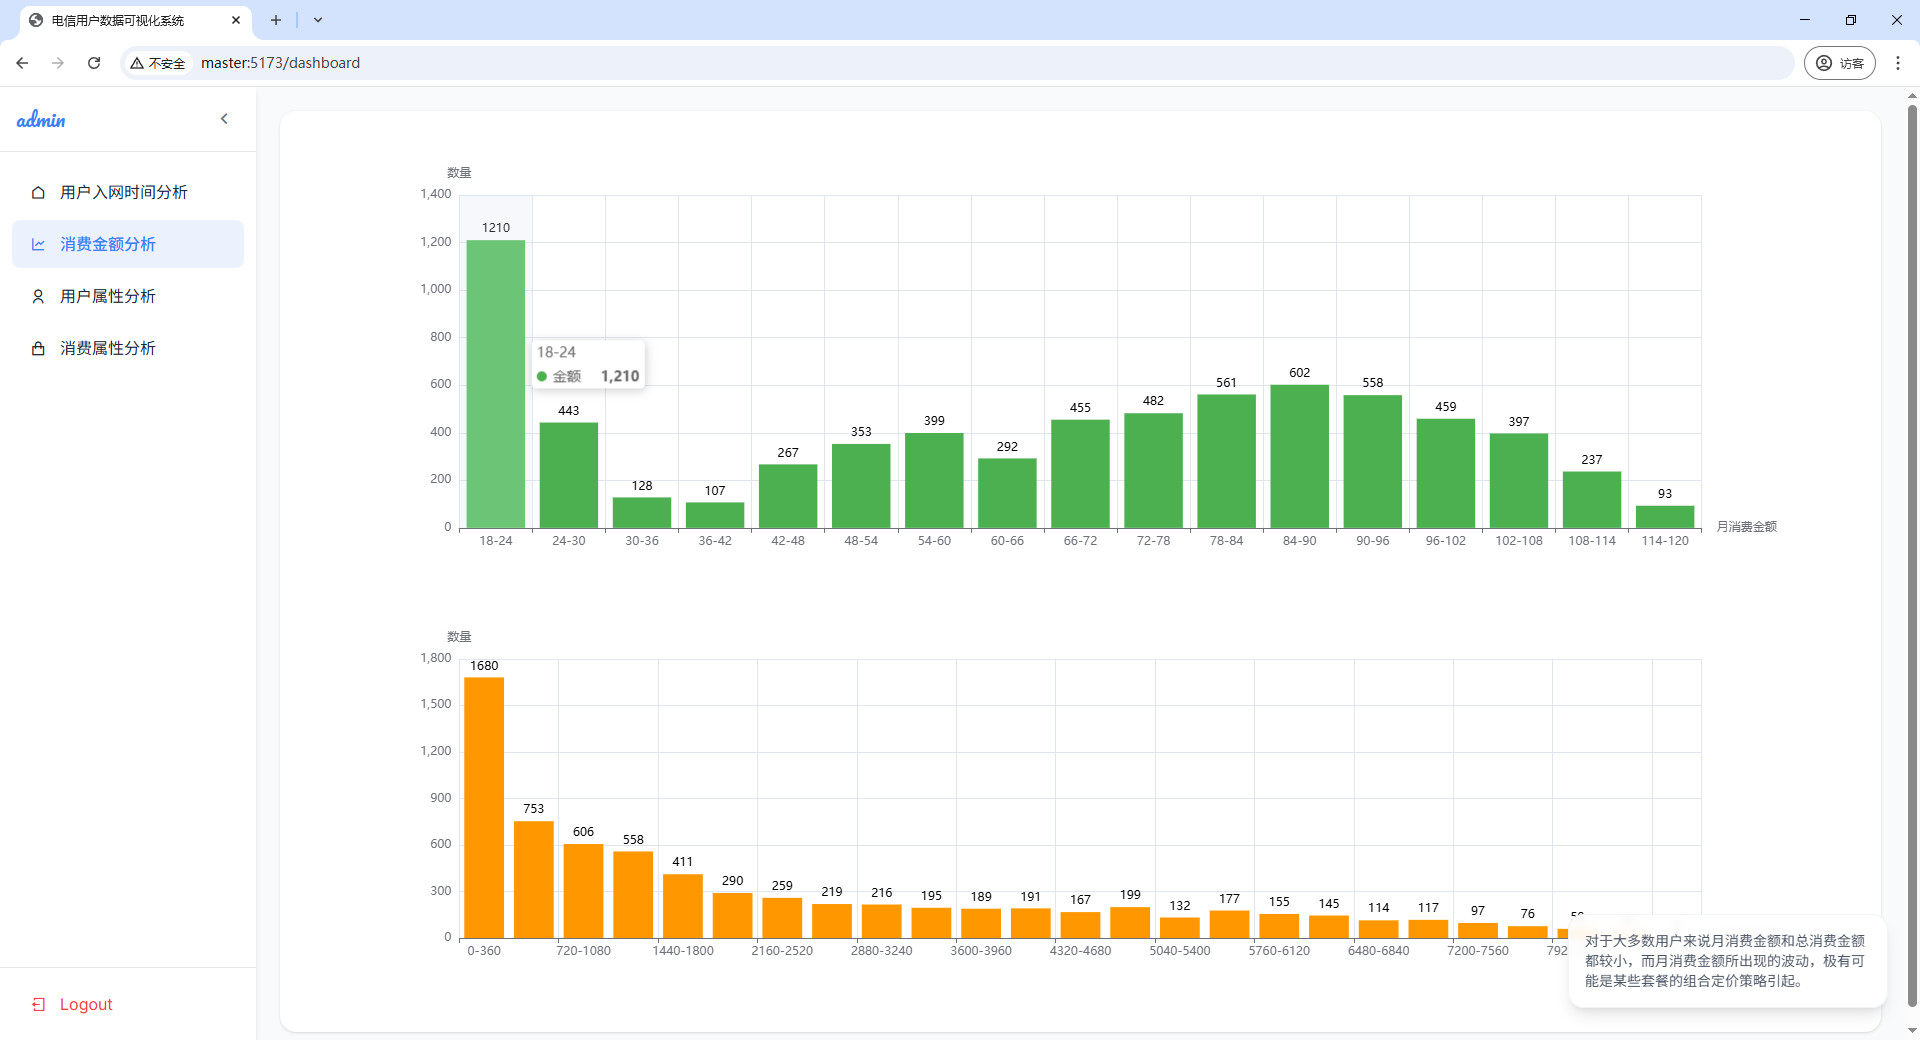Click the logout door icon
Viewport: 1920px width, 1040px height.
tap(39, 1004)
